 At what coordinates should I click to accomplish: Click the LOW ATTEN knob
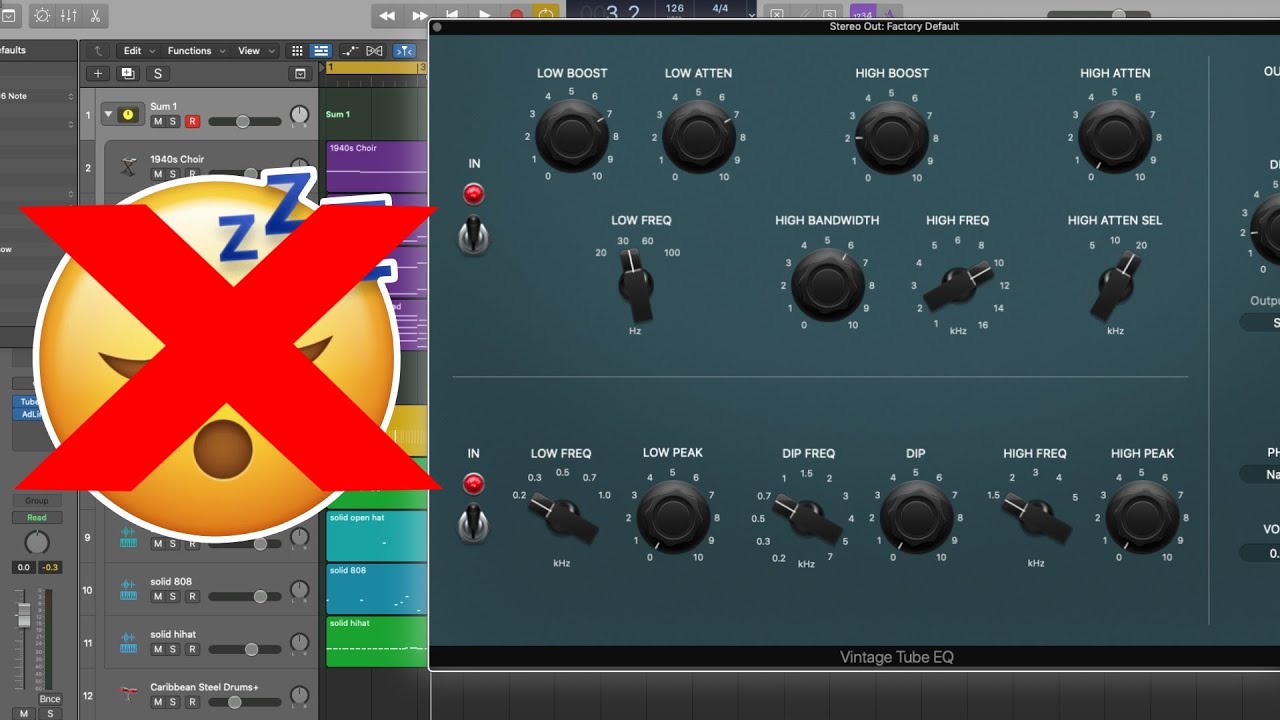(699, 137)
